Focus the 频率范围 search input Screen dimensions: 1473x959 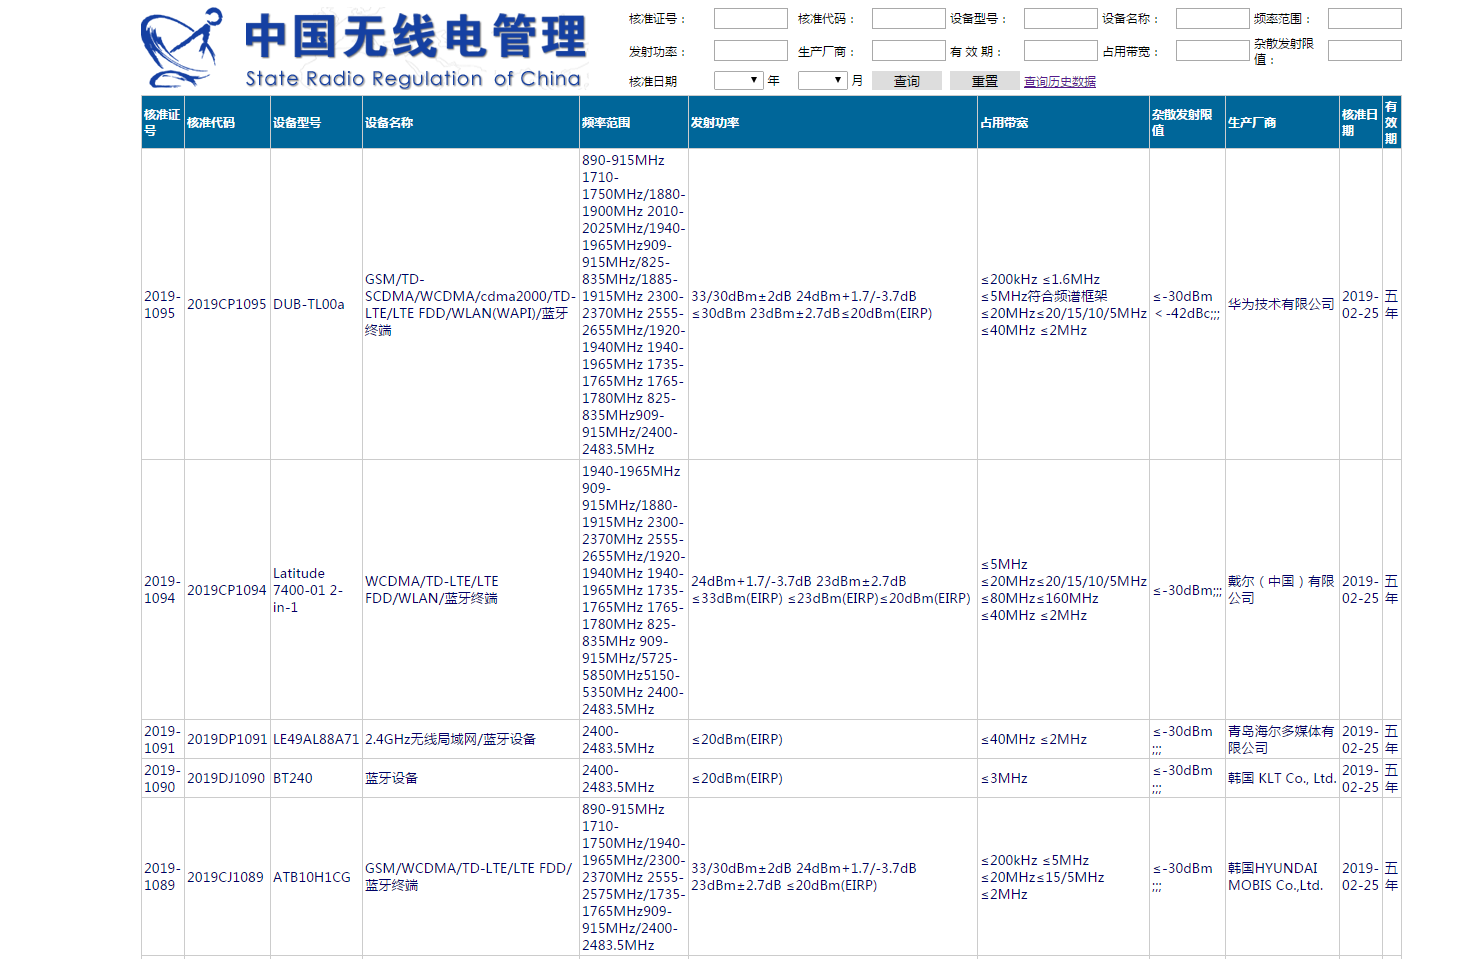pos(1364,19)
